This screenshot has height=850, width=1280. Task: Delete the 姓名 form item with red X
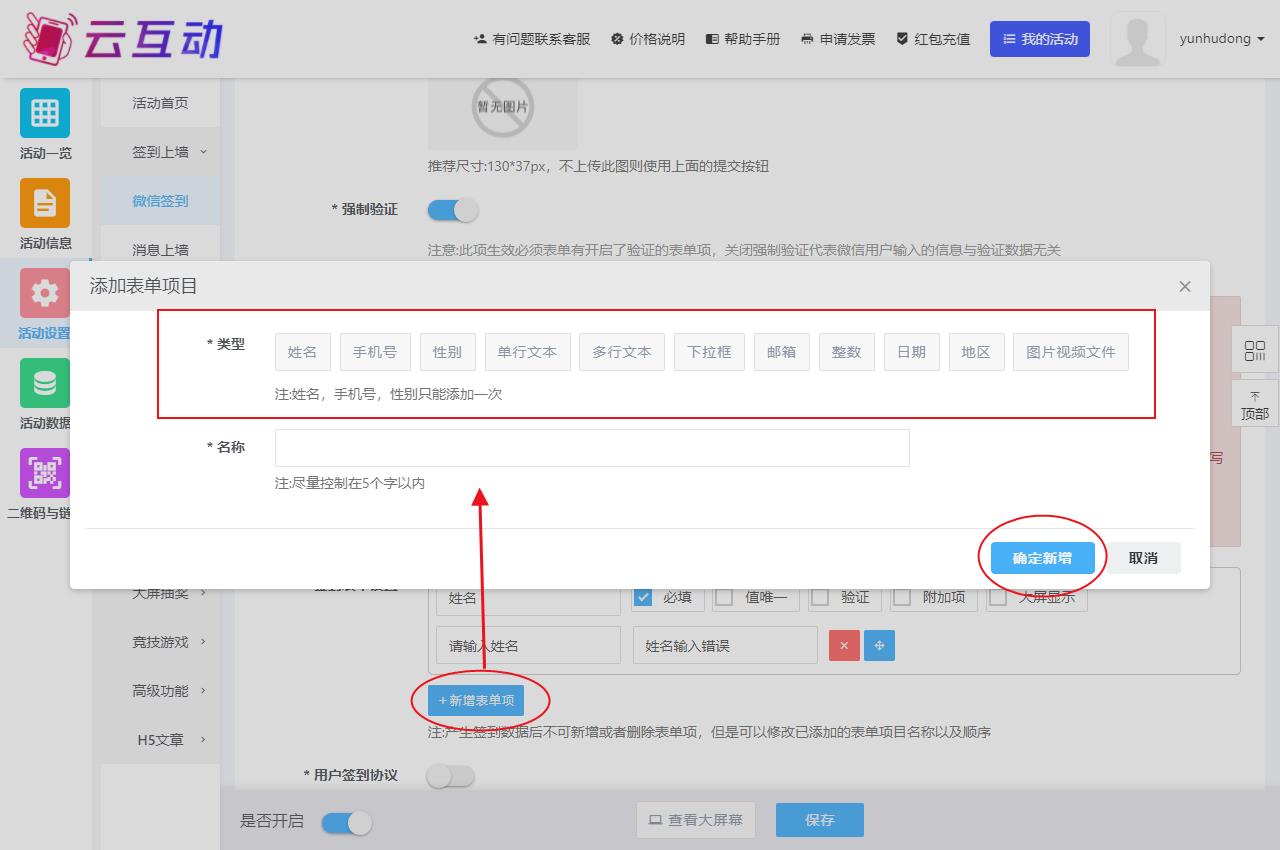pyautogui.click(x=844, y=646)
